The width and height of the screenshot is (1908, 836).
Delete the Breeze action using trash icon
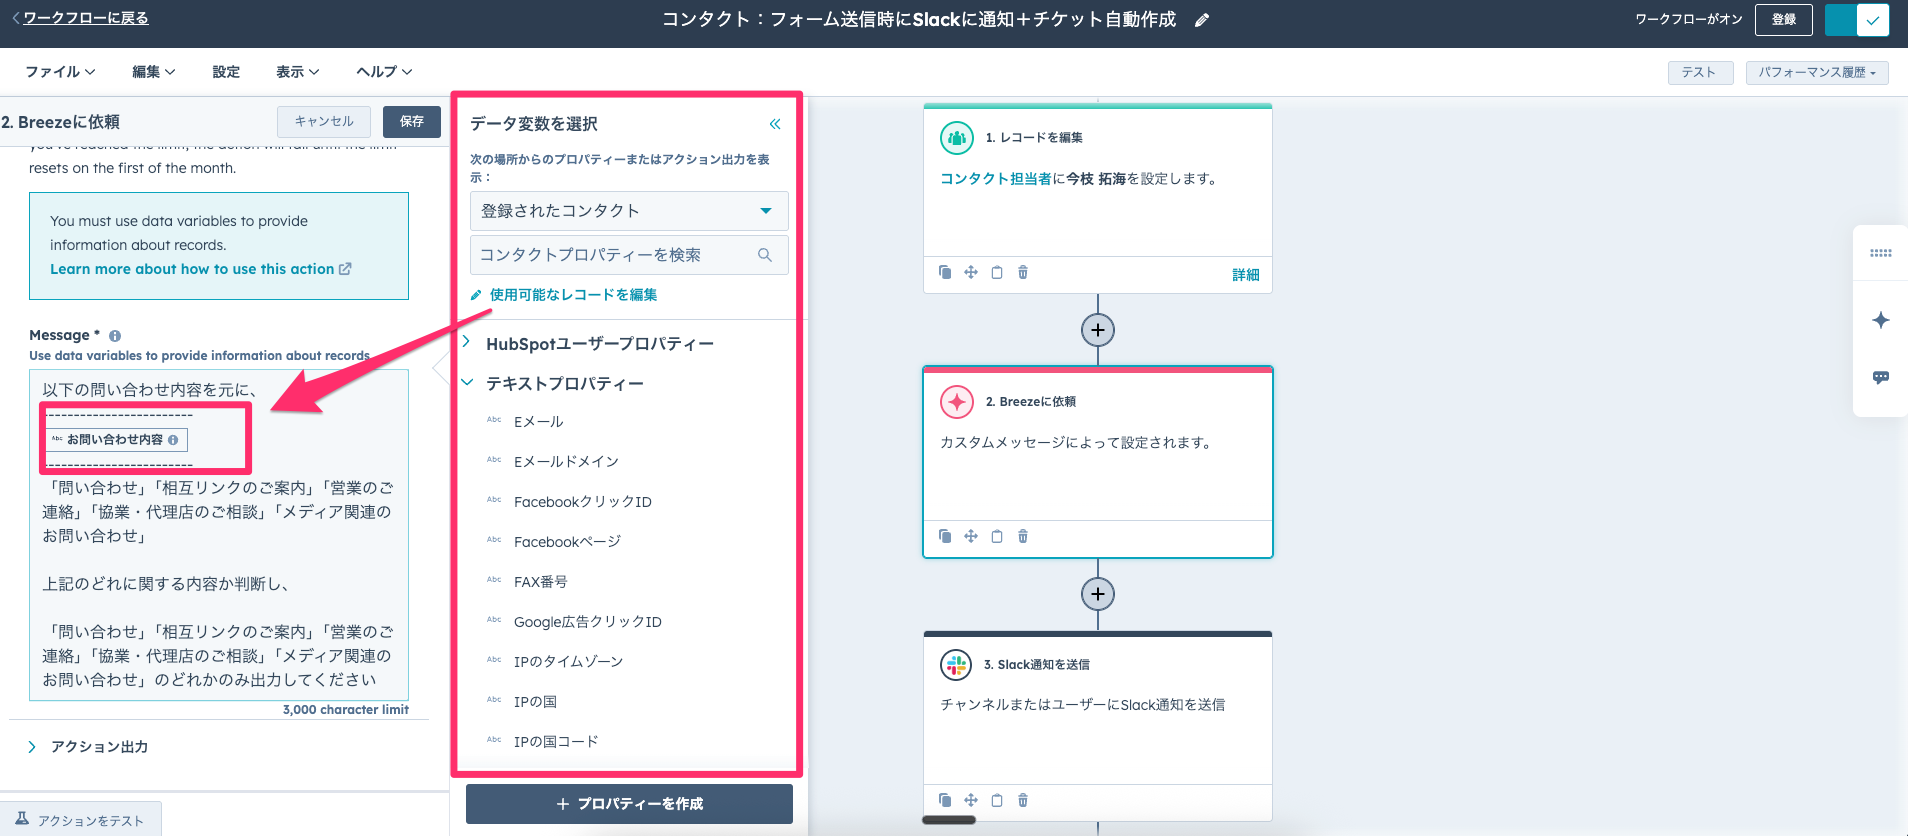(x=1022, y=536)
